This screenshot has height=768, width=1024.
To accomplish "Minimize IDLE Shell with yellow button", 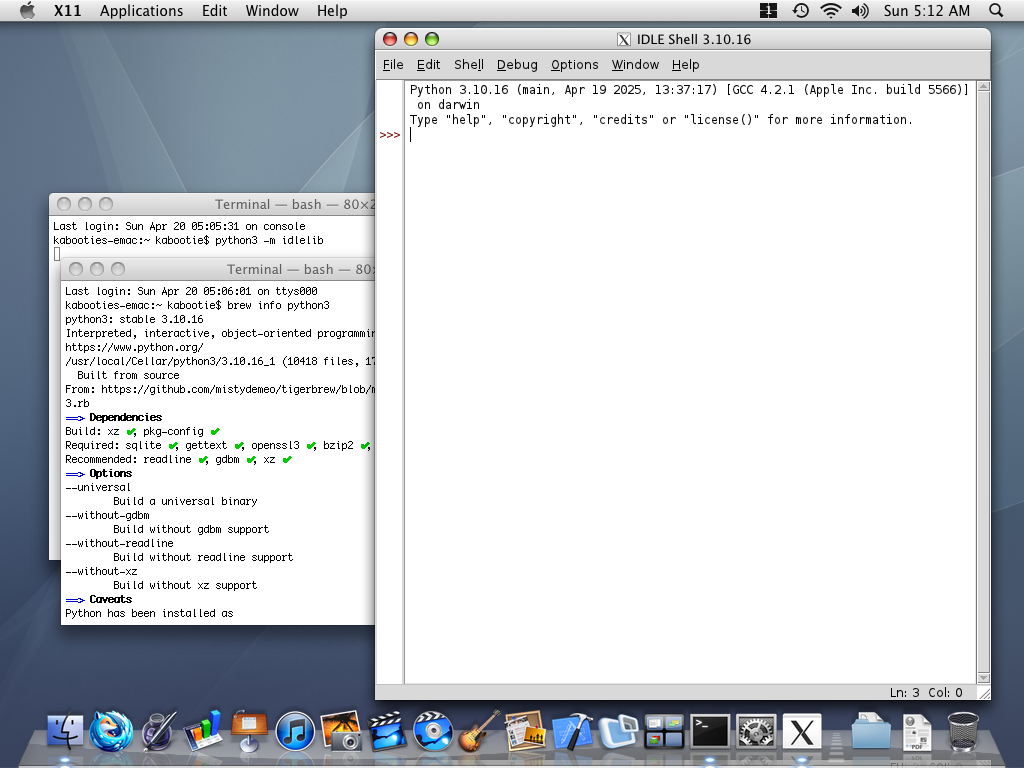I will 411,39.
